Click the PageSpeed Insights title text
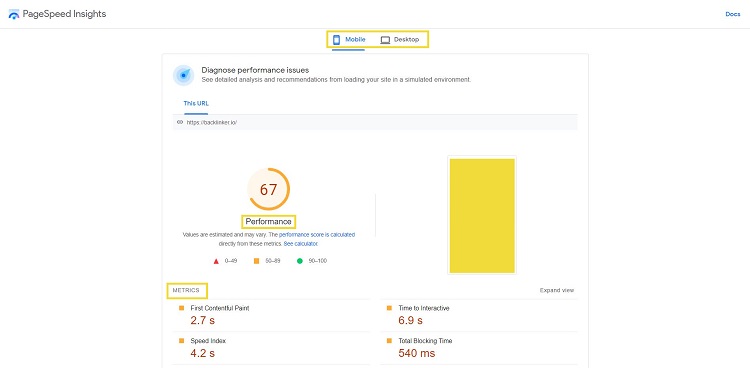This screenshot has height=368, width=750. click(x=65, y=14)
